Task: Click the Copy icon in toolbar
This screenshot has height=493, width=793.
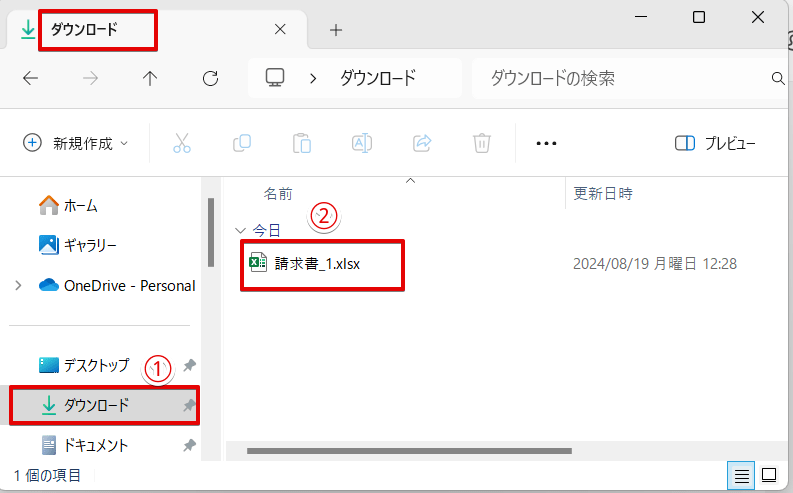Action: [x=242, y=143]
